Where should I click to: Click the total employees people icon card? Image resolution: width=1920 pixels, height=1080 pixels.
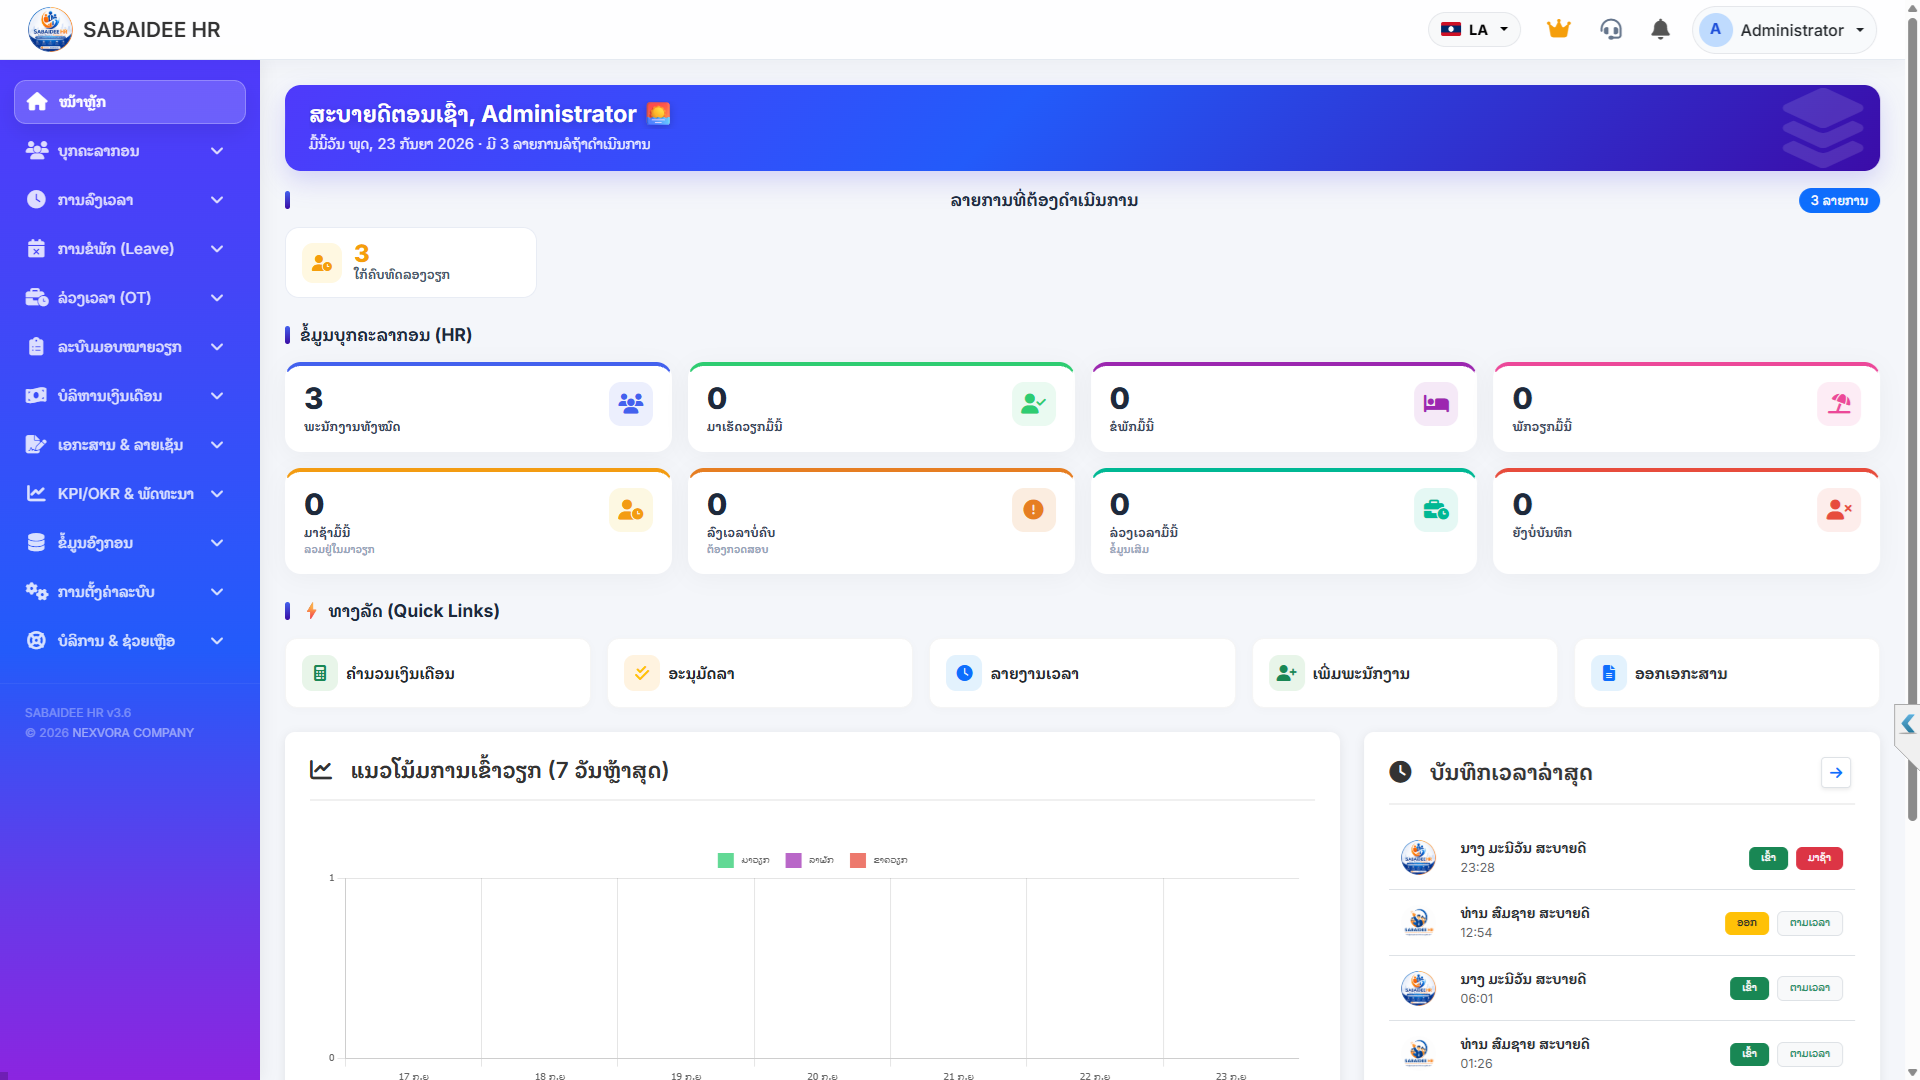click(631, 404)
